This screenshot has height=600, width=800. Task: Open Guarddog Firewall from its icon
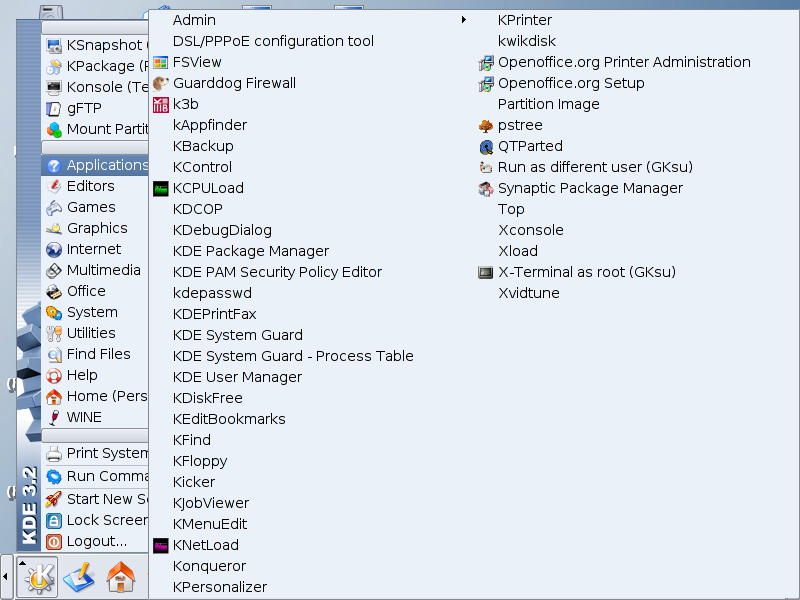160,83
